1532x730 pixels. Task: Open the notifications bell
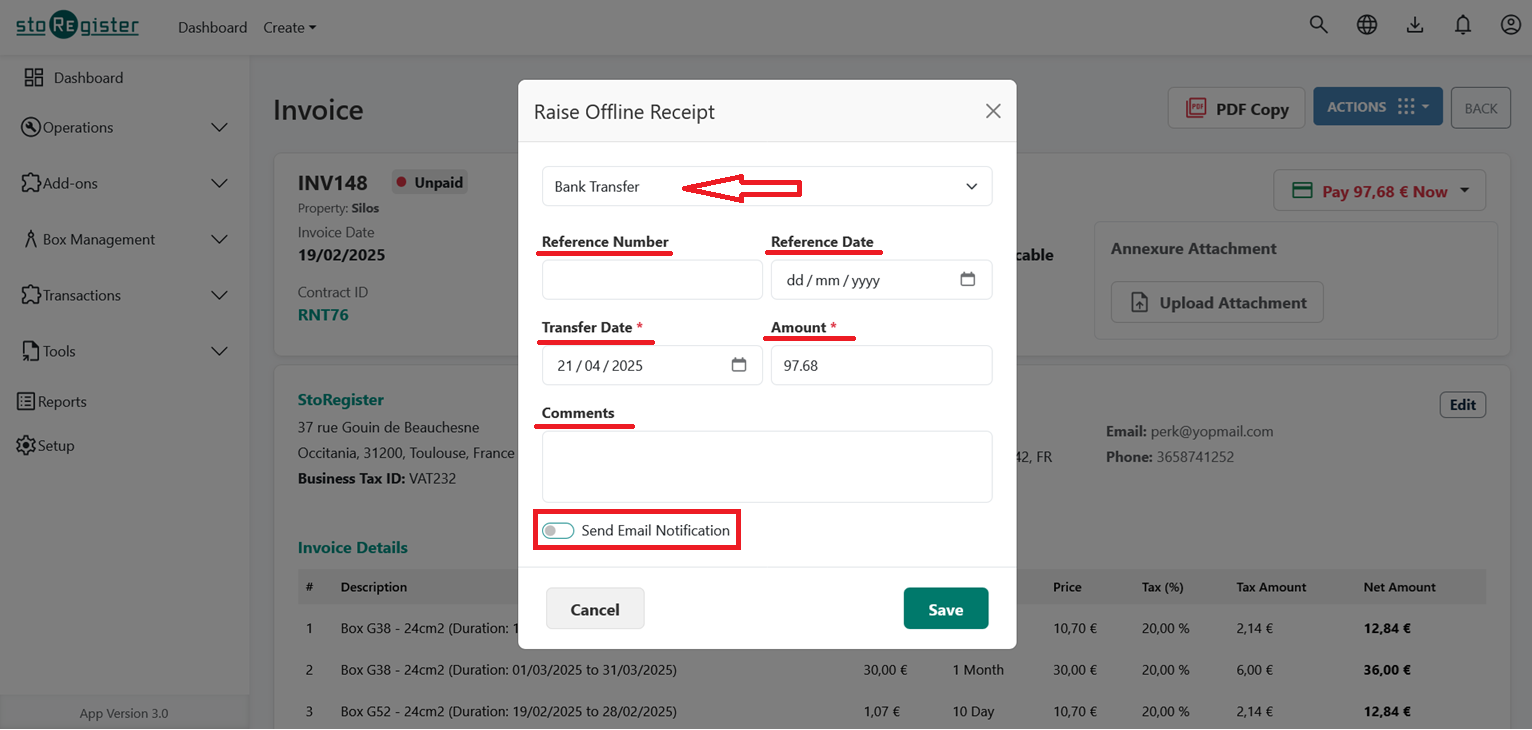[1462, 24]
